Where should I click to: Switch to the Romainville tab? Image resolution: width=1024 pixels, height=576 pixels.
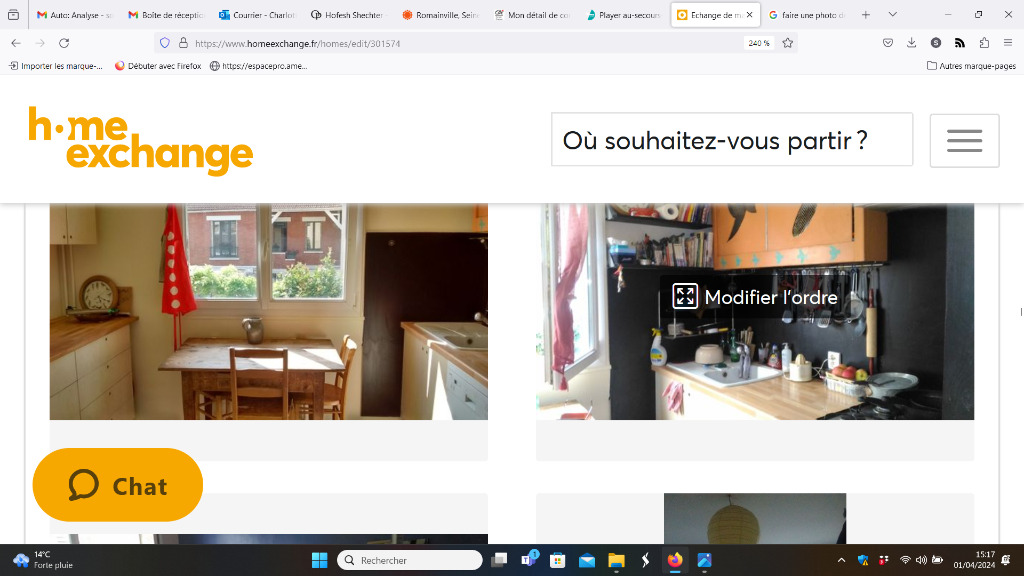click(x=440, y=14)
